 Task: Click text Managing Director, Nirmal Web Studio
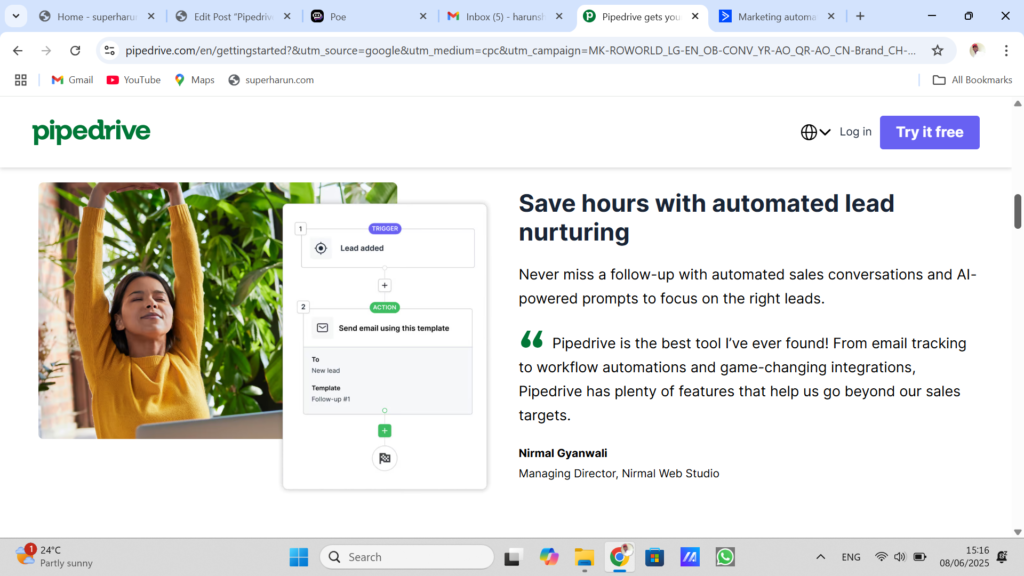pyautogui.click(x=618, y=473)
